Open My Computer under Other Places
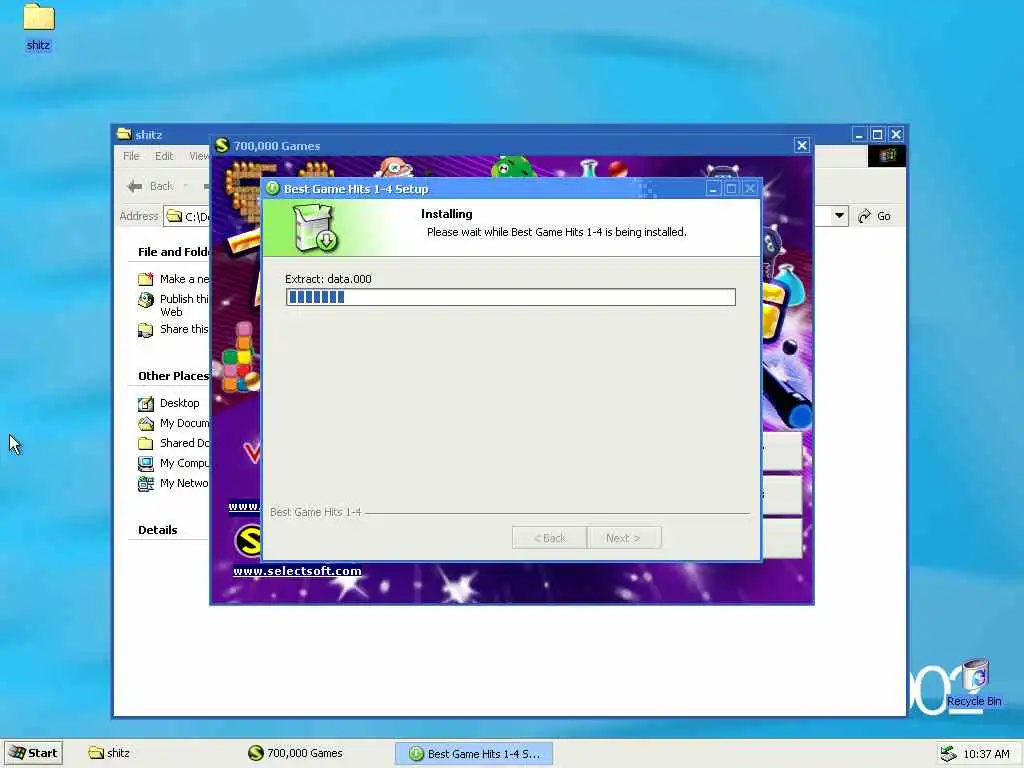The width and height of the screenshot is (1024, 768). click(184, 463)
